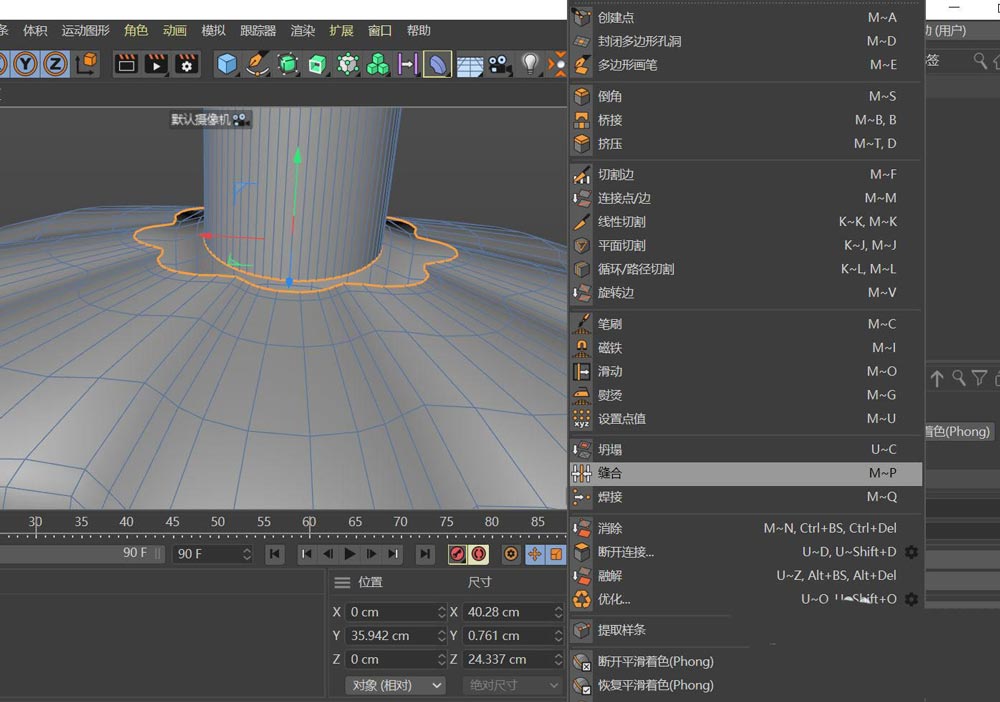
Task: Open the 绝对尺寸 size mode dropdown
Action: click(x=513, y=685)
